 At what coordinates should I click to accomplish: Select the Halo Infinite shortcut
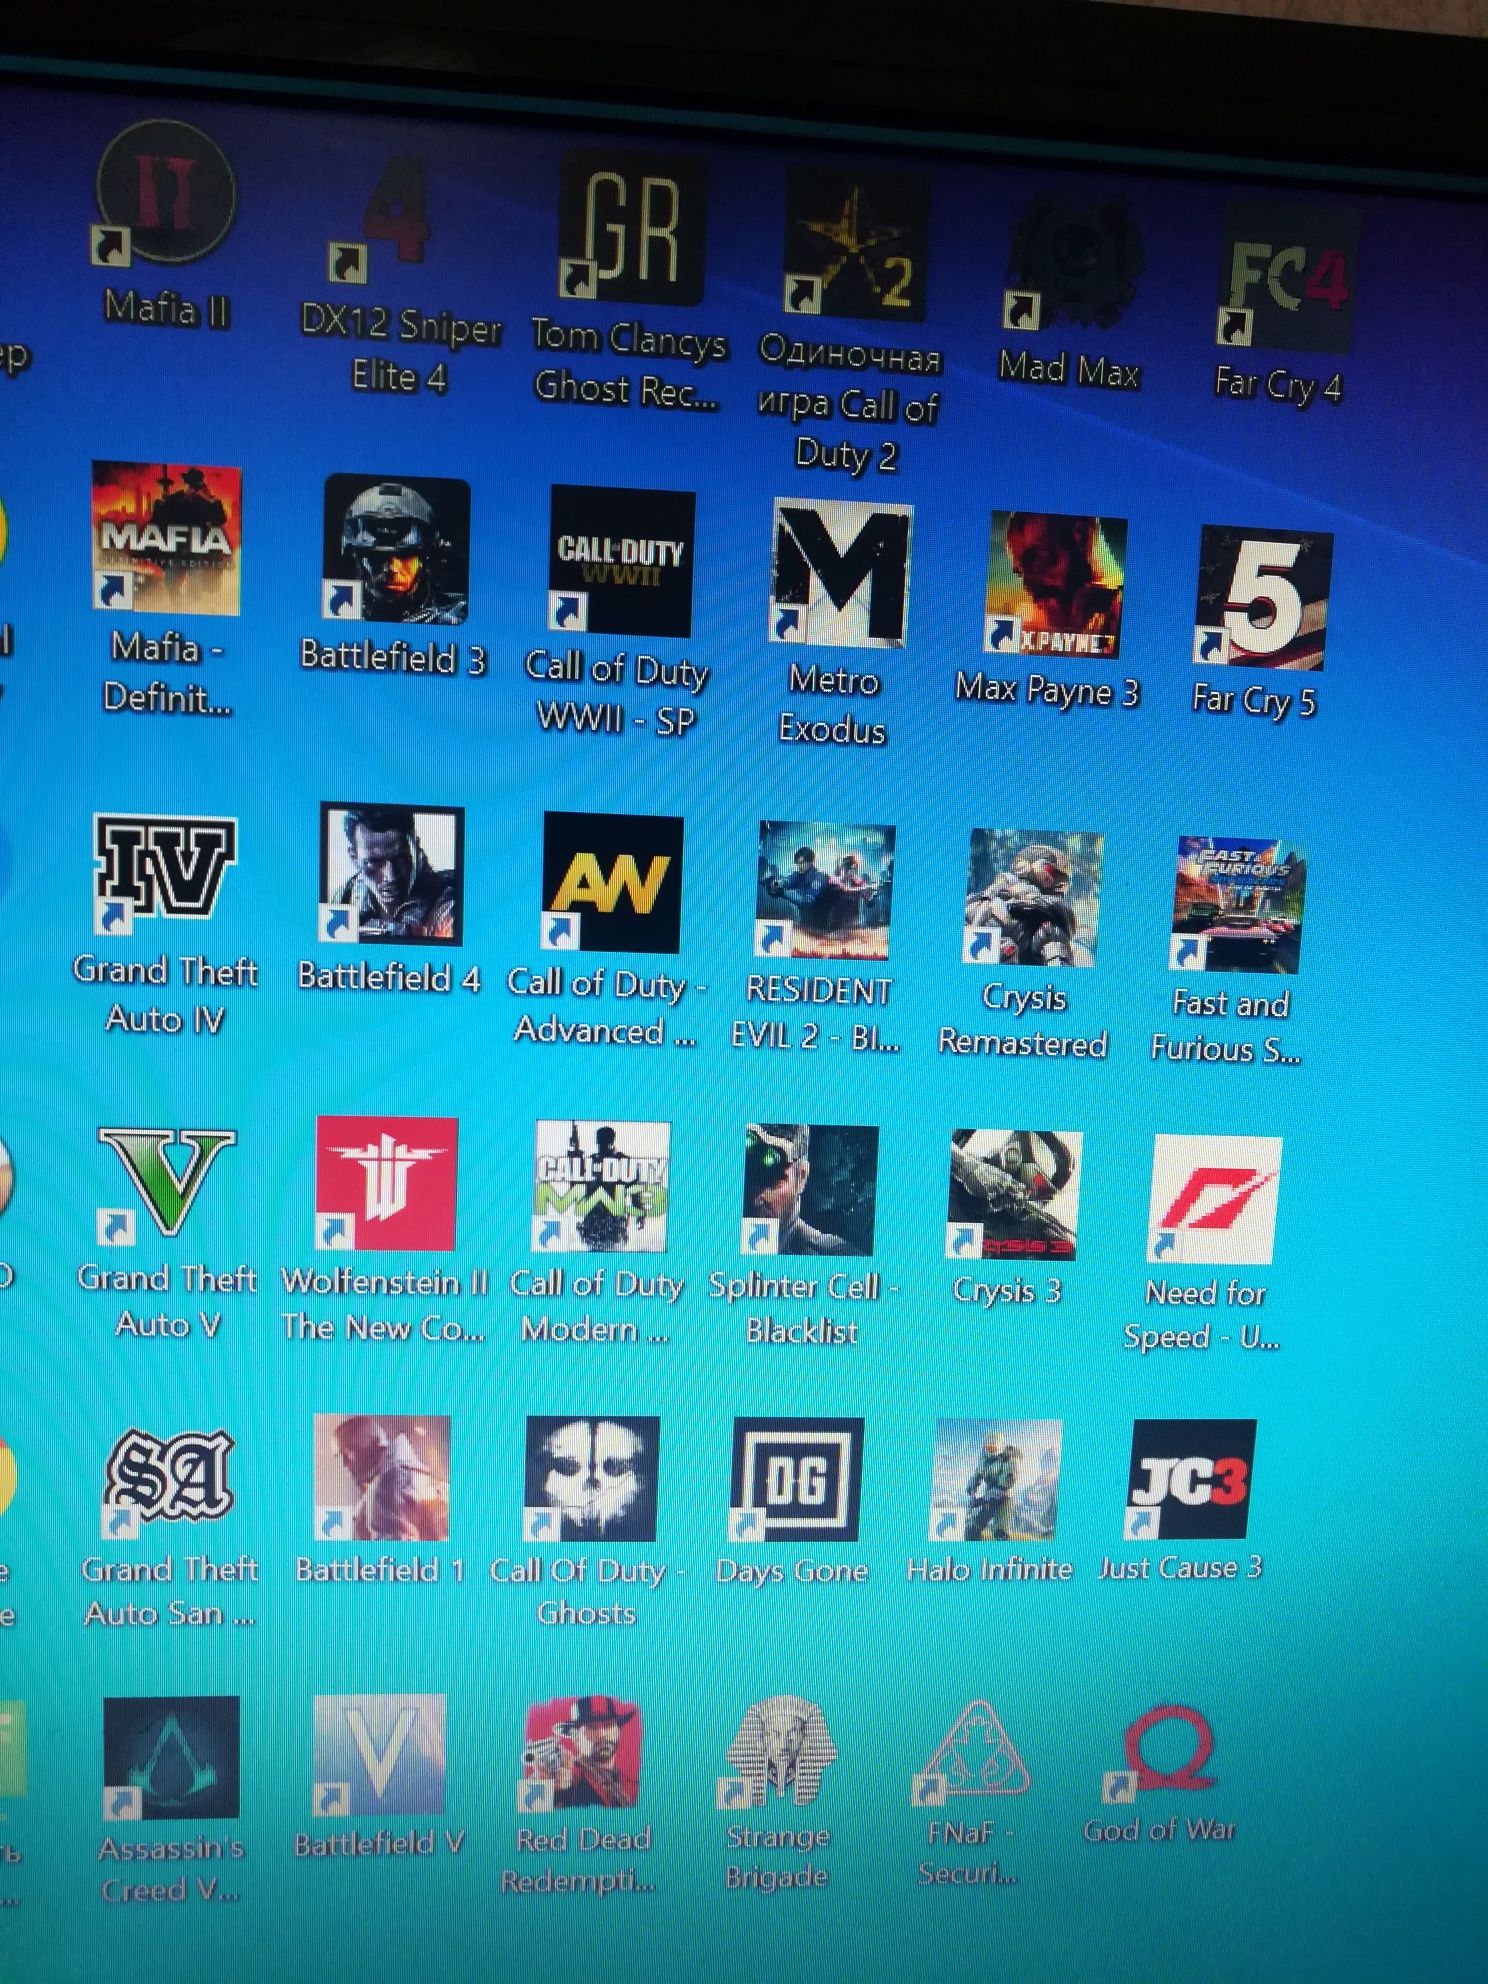[x=997, y=1479]
